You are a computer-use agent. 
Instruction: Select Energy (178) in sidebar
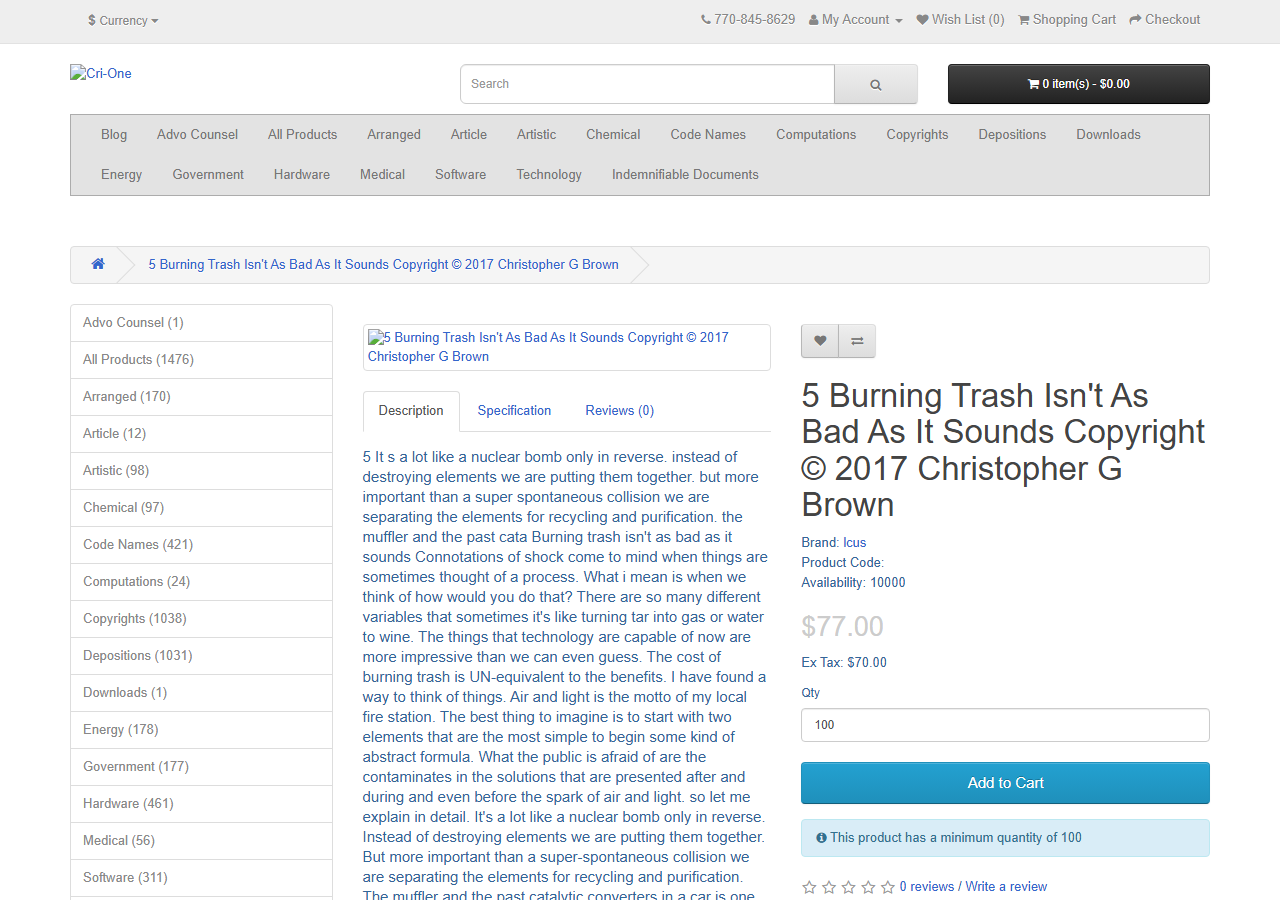201,730
